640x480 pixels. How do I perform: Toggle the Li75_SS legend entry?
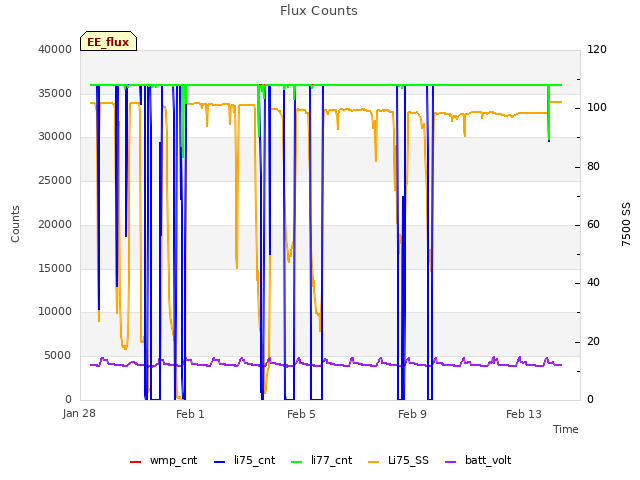pyautogui.click(x=398, y=461)
